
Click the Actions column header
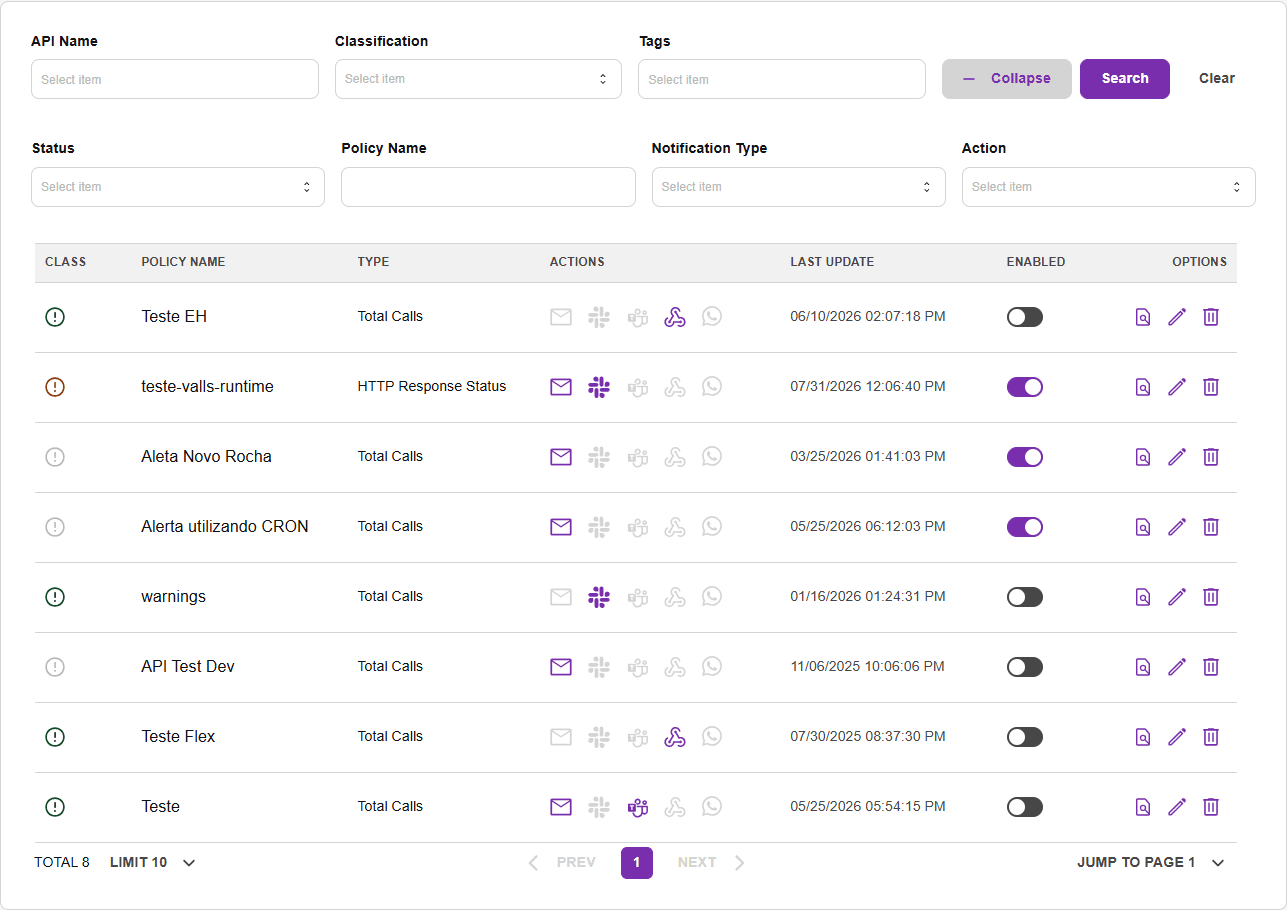tap(577, 262)
